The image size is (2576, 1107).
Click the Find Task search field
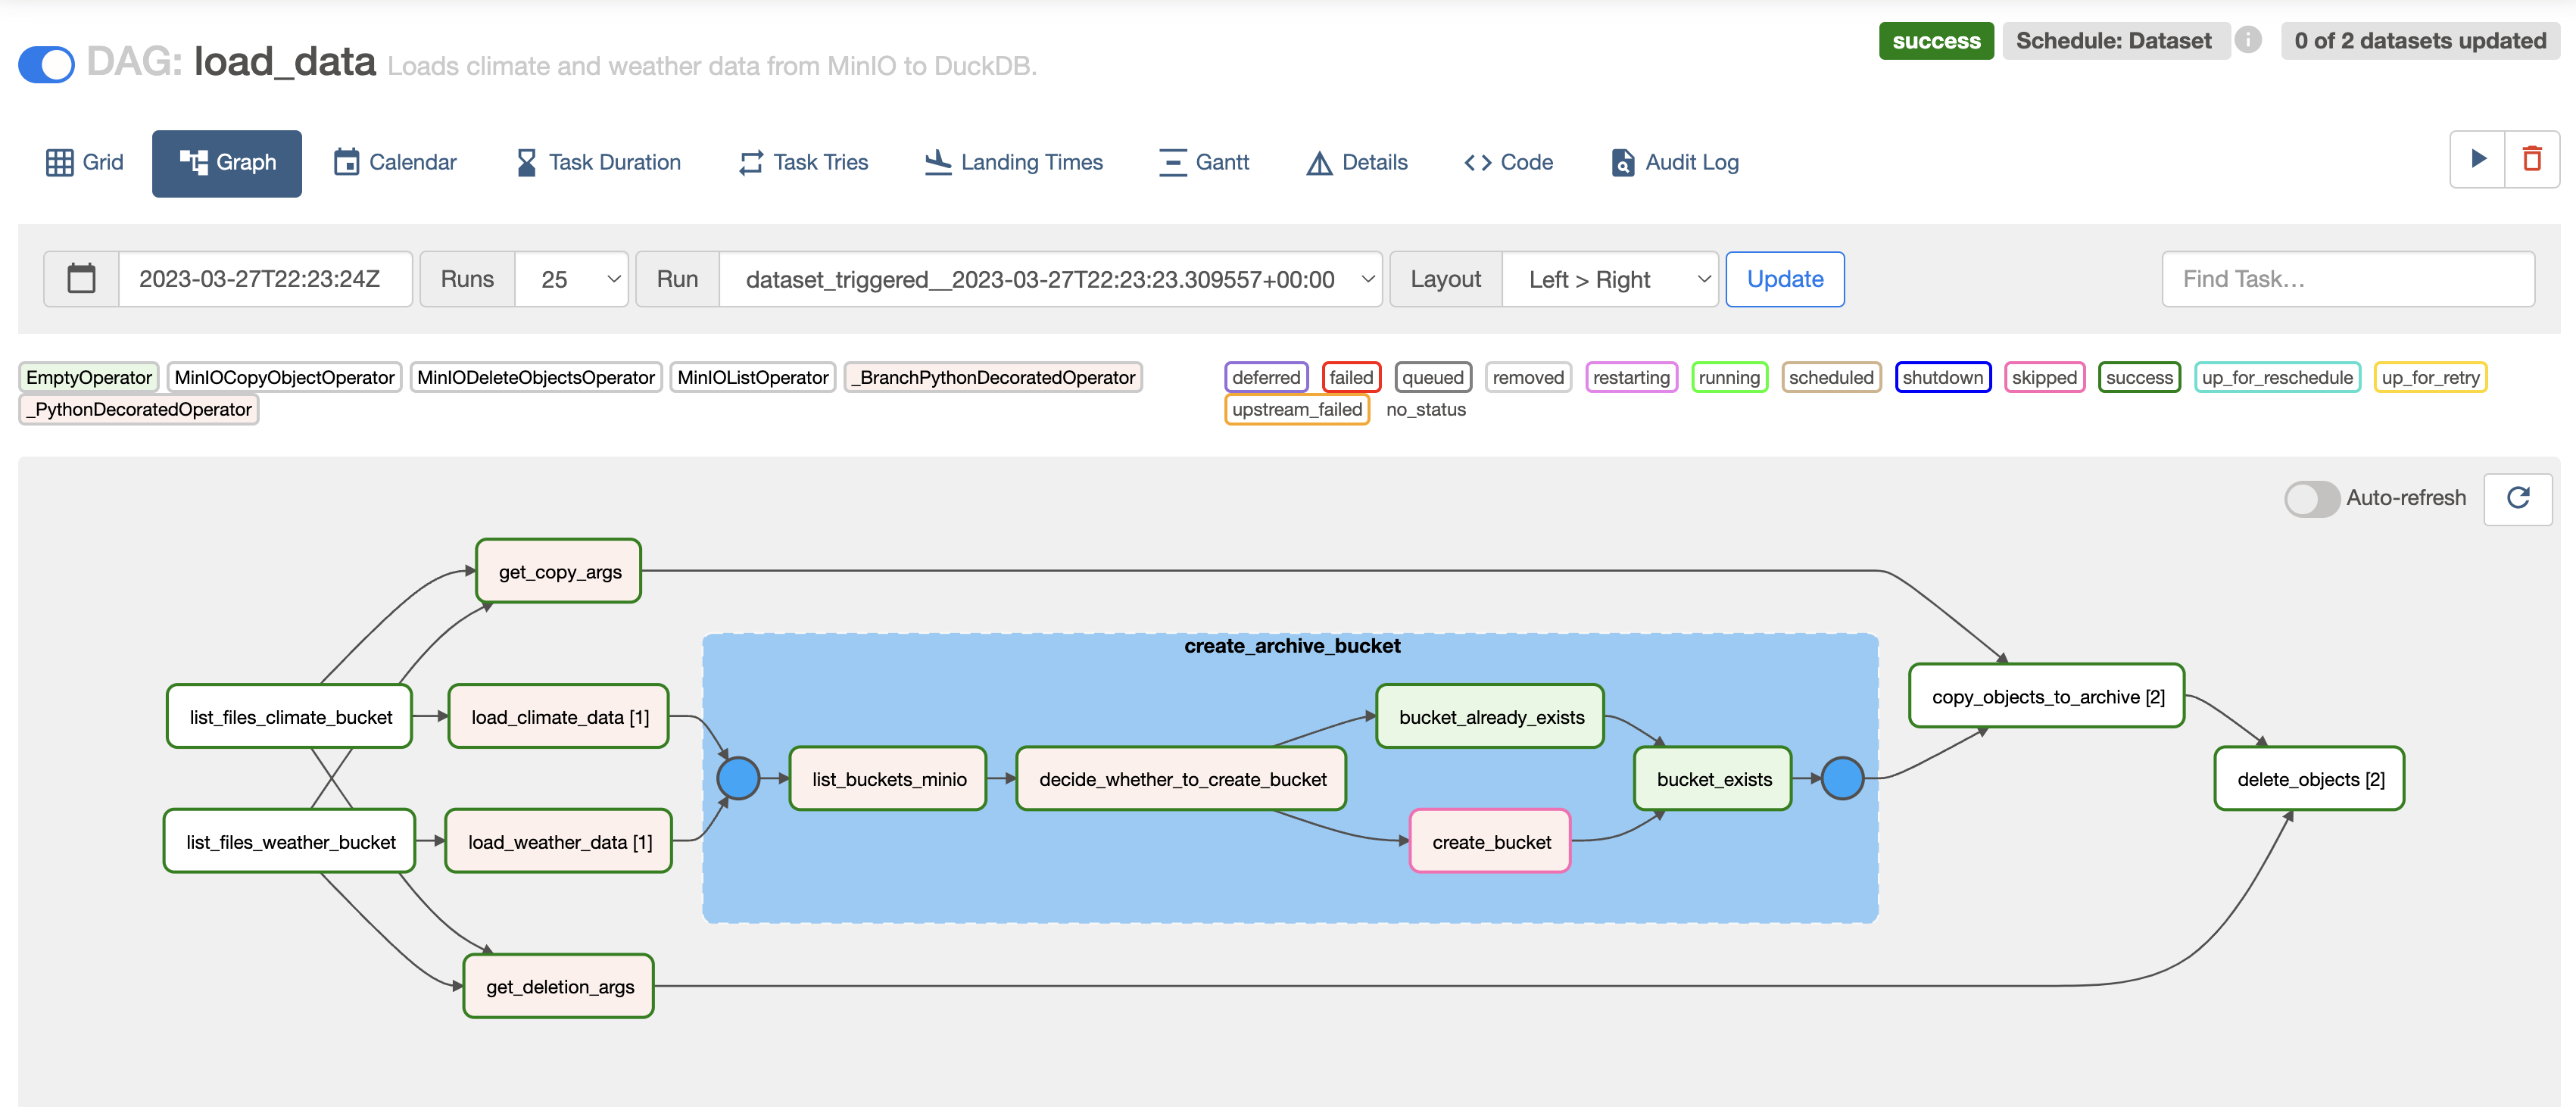click(x=2347, y=279)
